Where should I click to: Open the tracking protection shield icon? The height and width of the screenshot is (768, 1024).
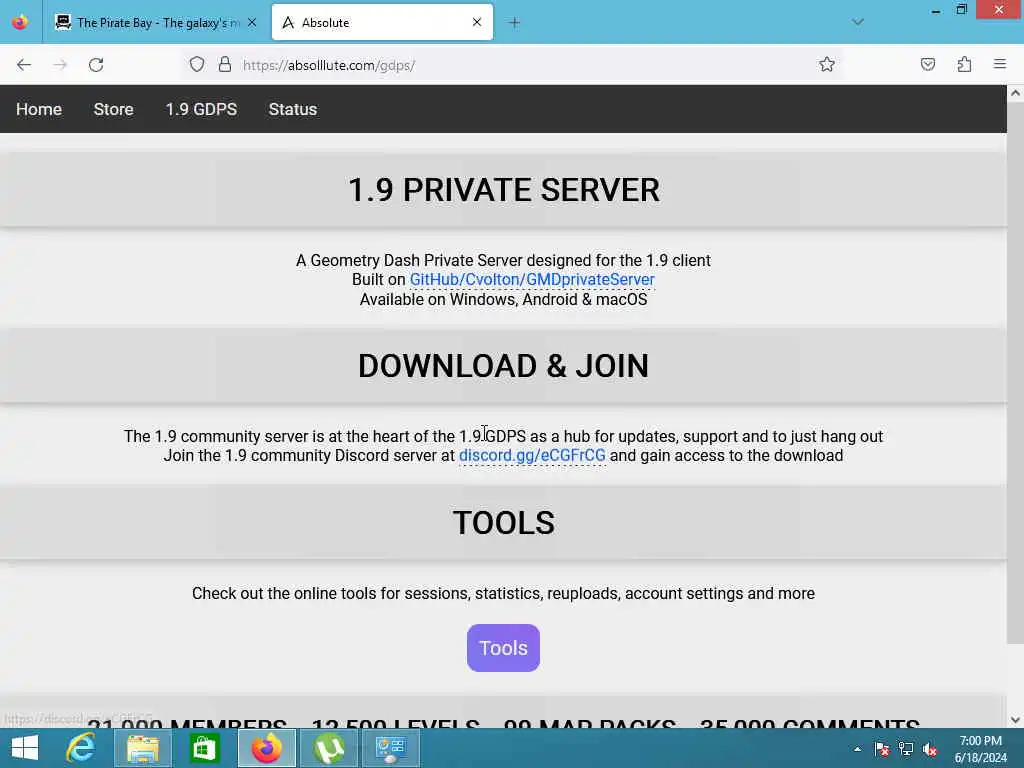pos(197,65)
